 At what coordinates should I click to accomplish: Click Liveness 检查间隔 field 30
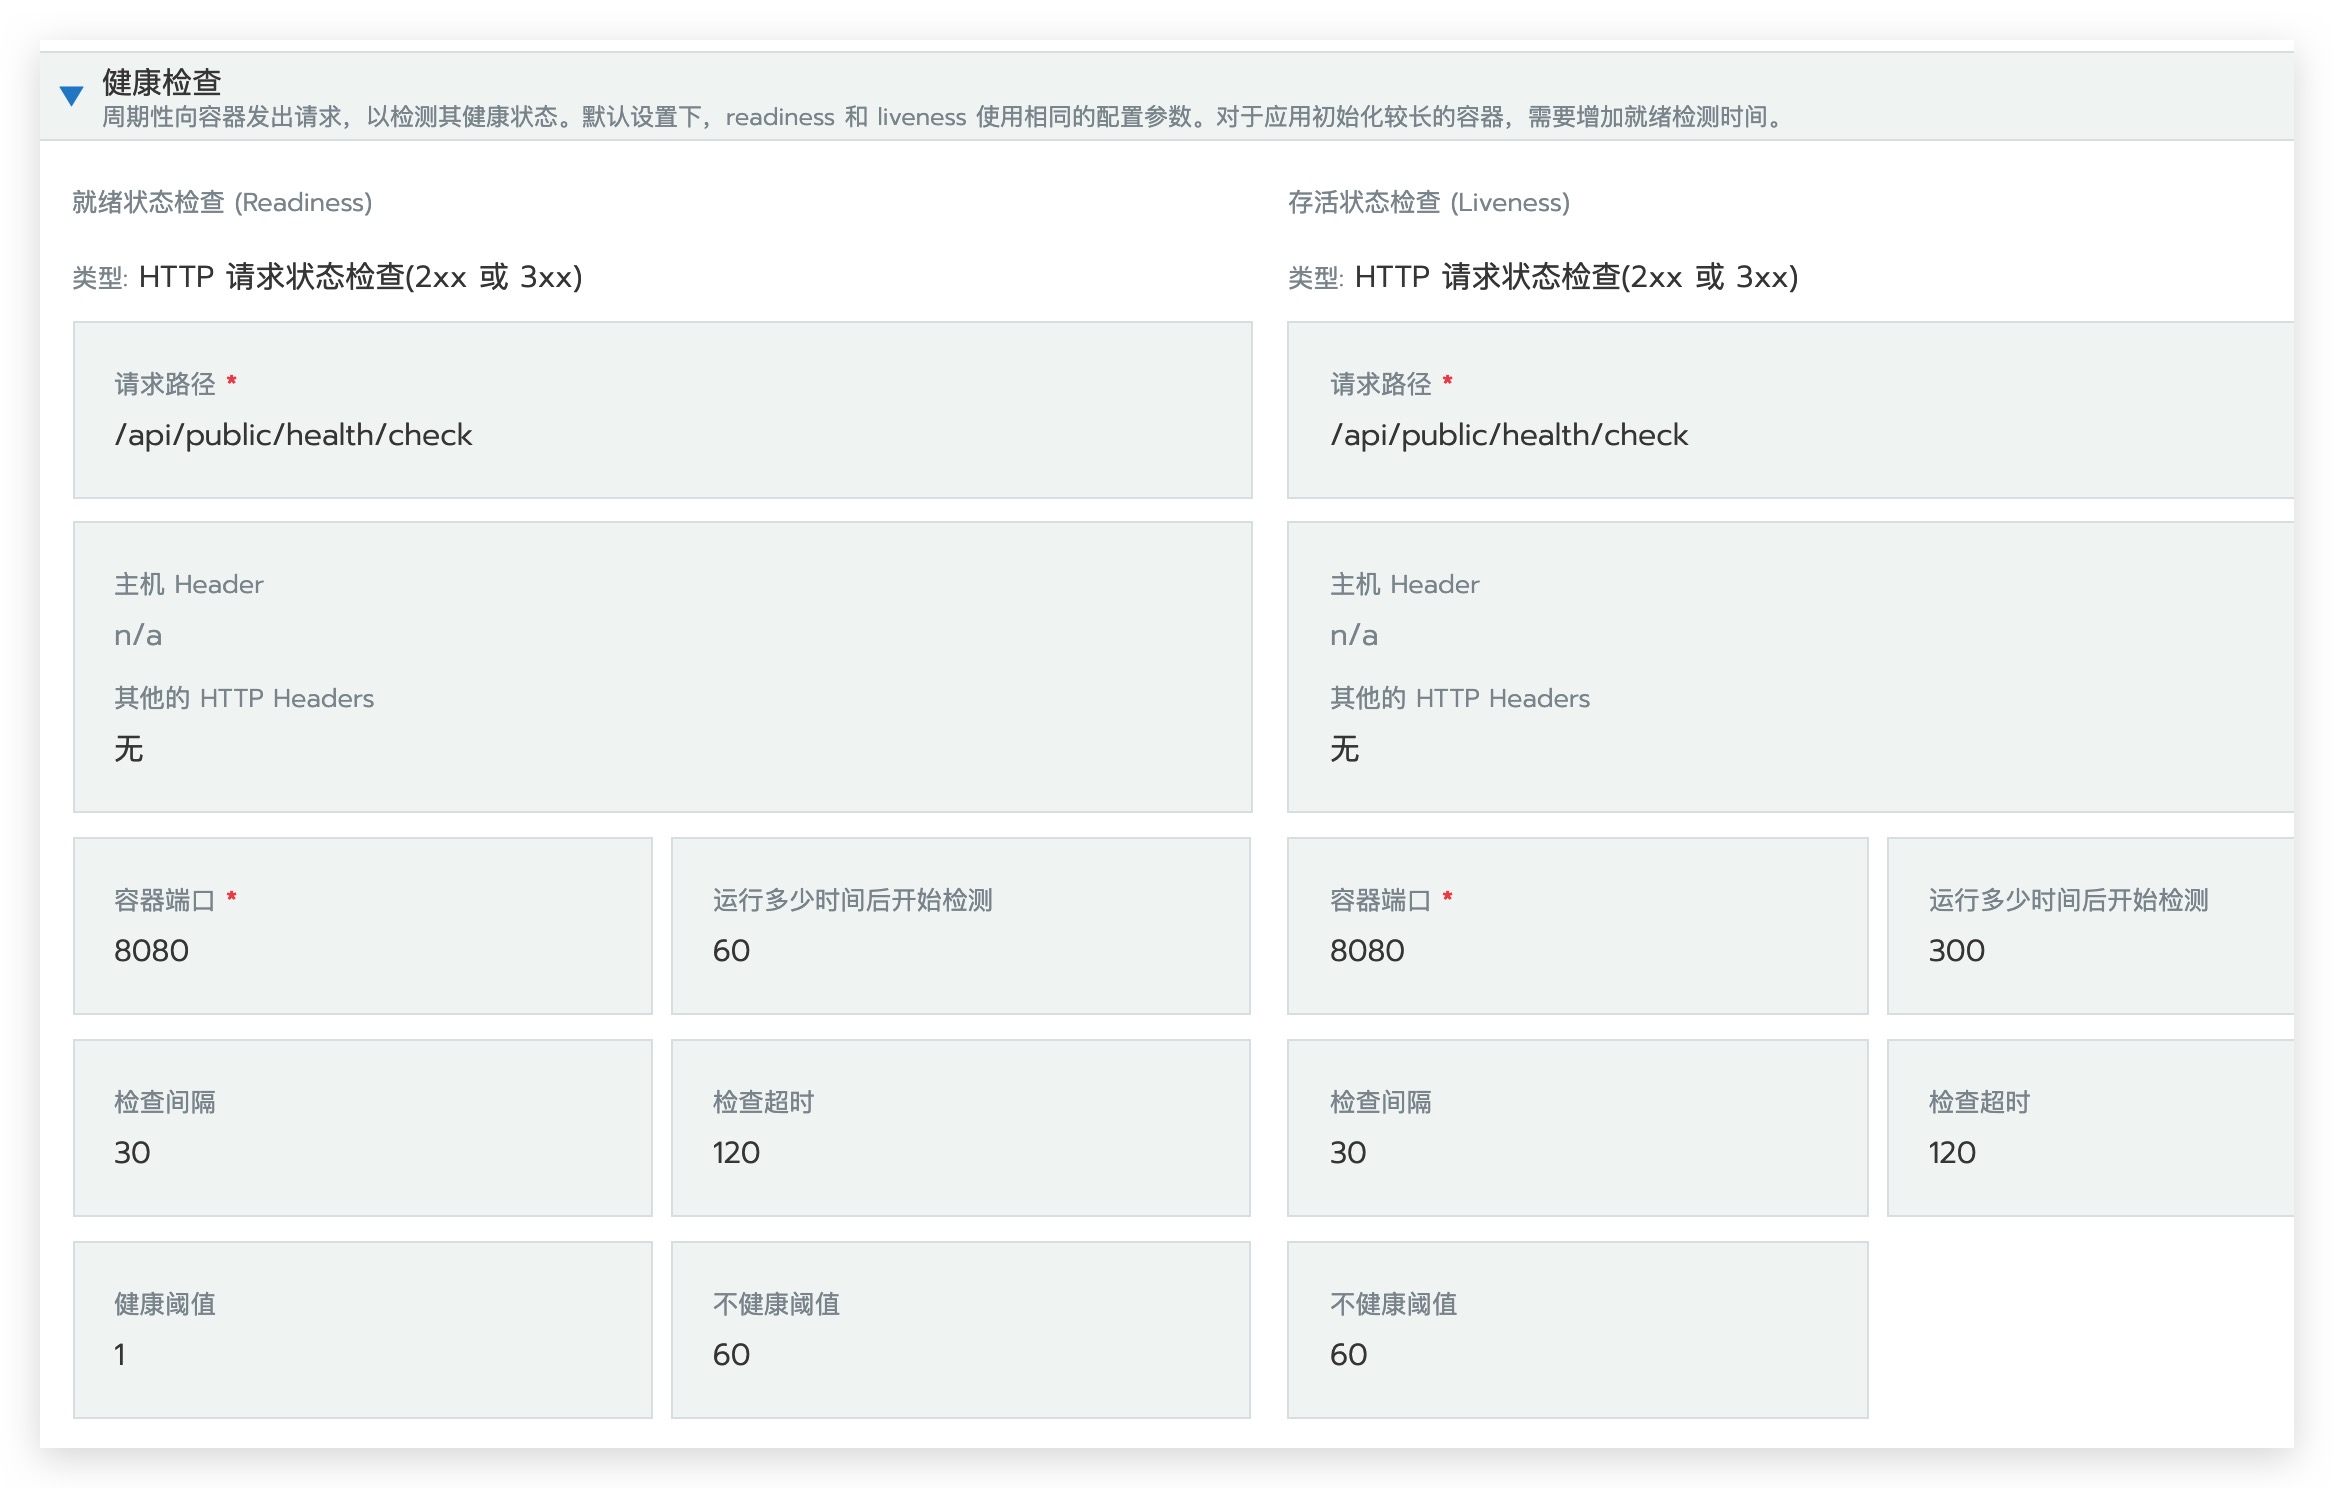point(1347,1152)
